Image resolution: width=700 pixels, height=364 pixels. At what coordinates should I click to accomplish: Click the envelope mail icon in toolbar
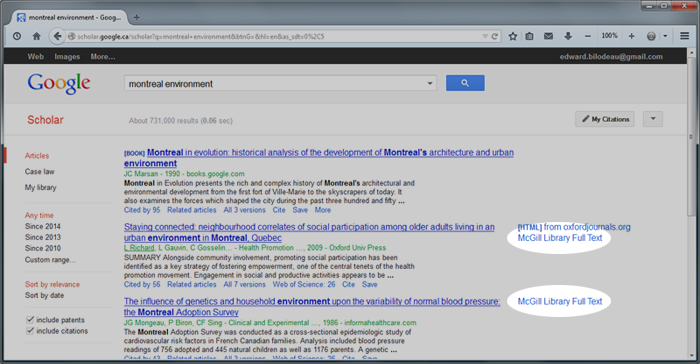pyautogui.click(x=549, y=36)
